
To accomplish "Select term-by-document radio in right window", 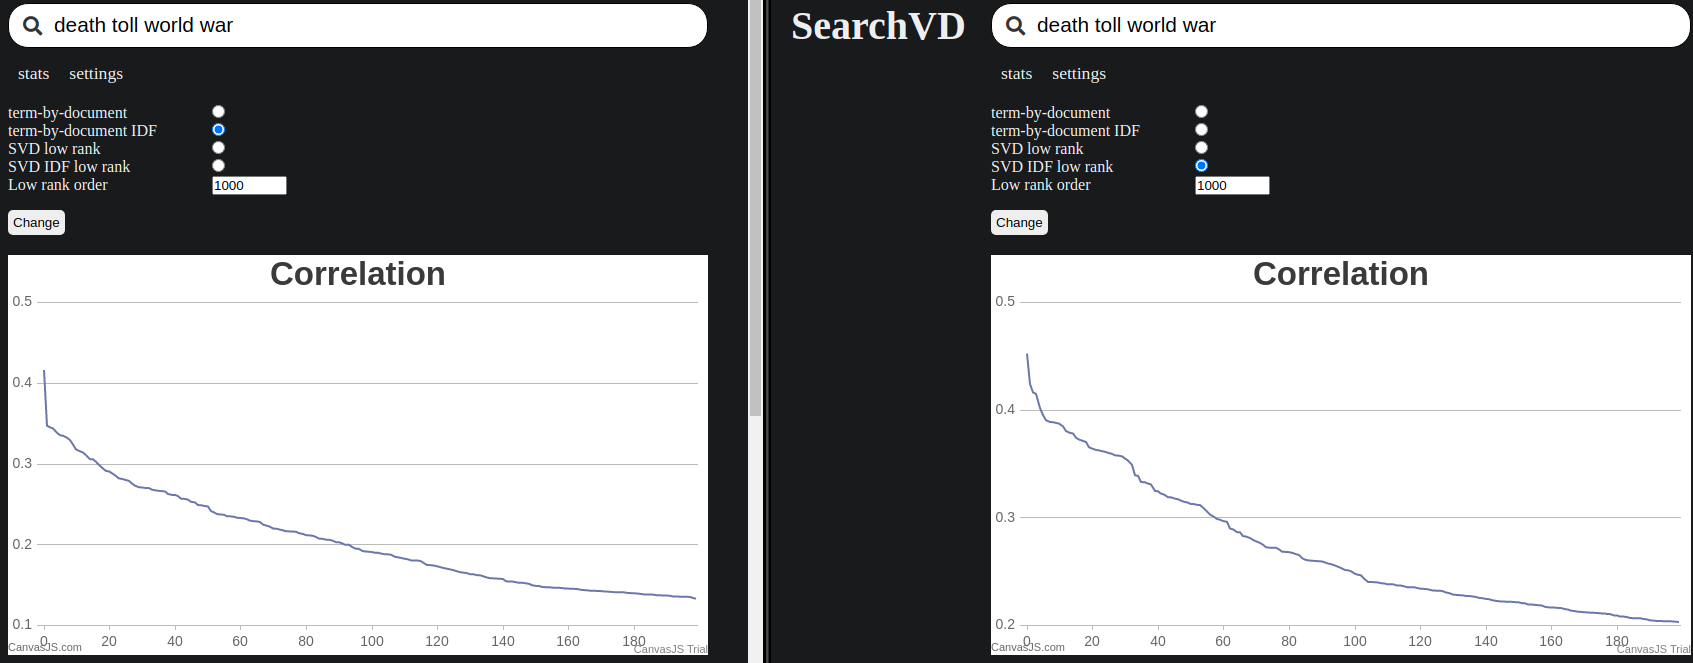I will 1201,112.
